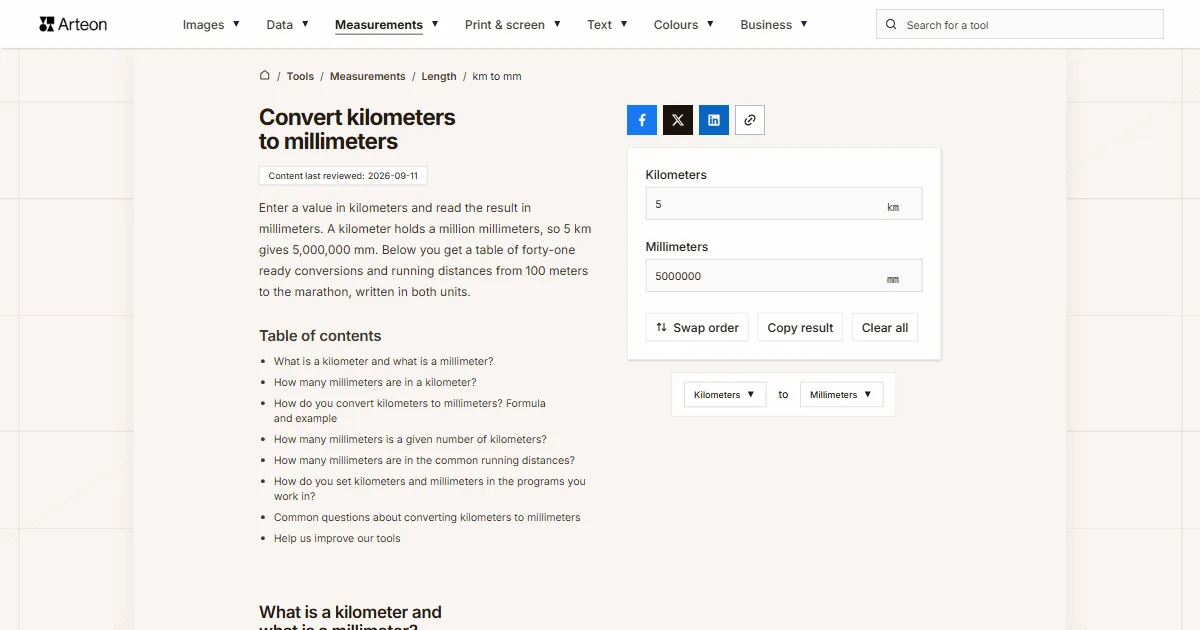Copy page link with chain icon

(750, 120)
